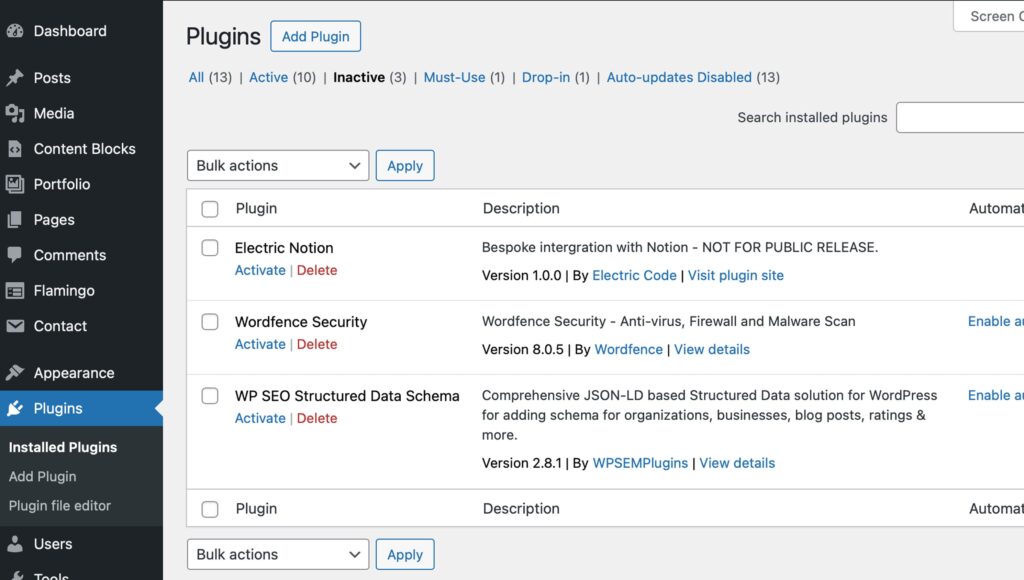
Task: Open the WPSEMPlugins author link
Action: pos(640,463)
